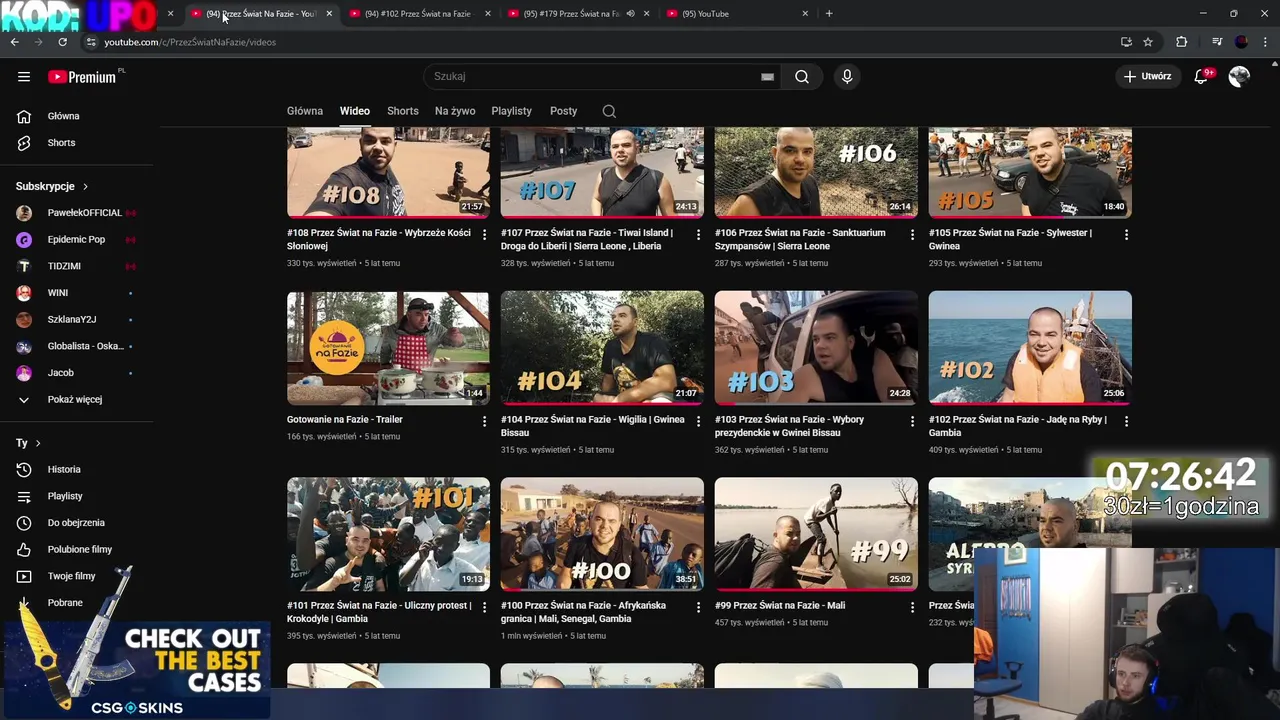Screen dimensions: 1280x720
Task: Switch to Główna channel tab
Action: (x=305, y=111)
